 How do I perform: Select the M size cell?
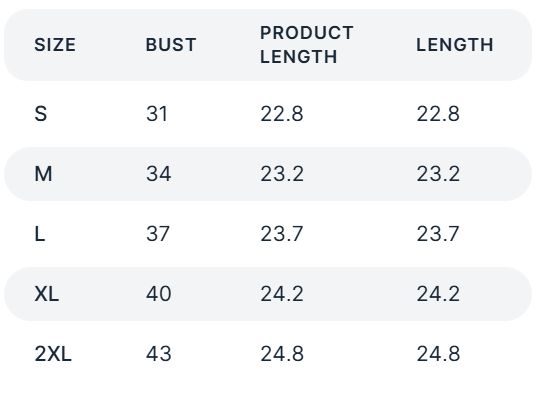point(43,174)
